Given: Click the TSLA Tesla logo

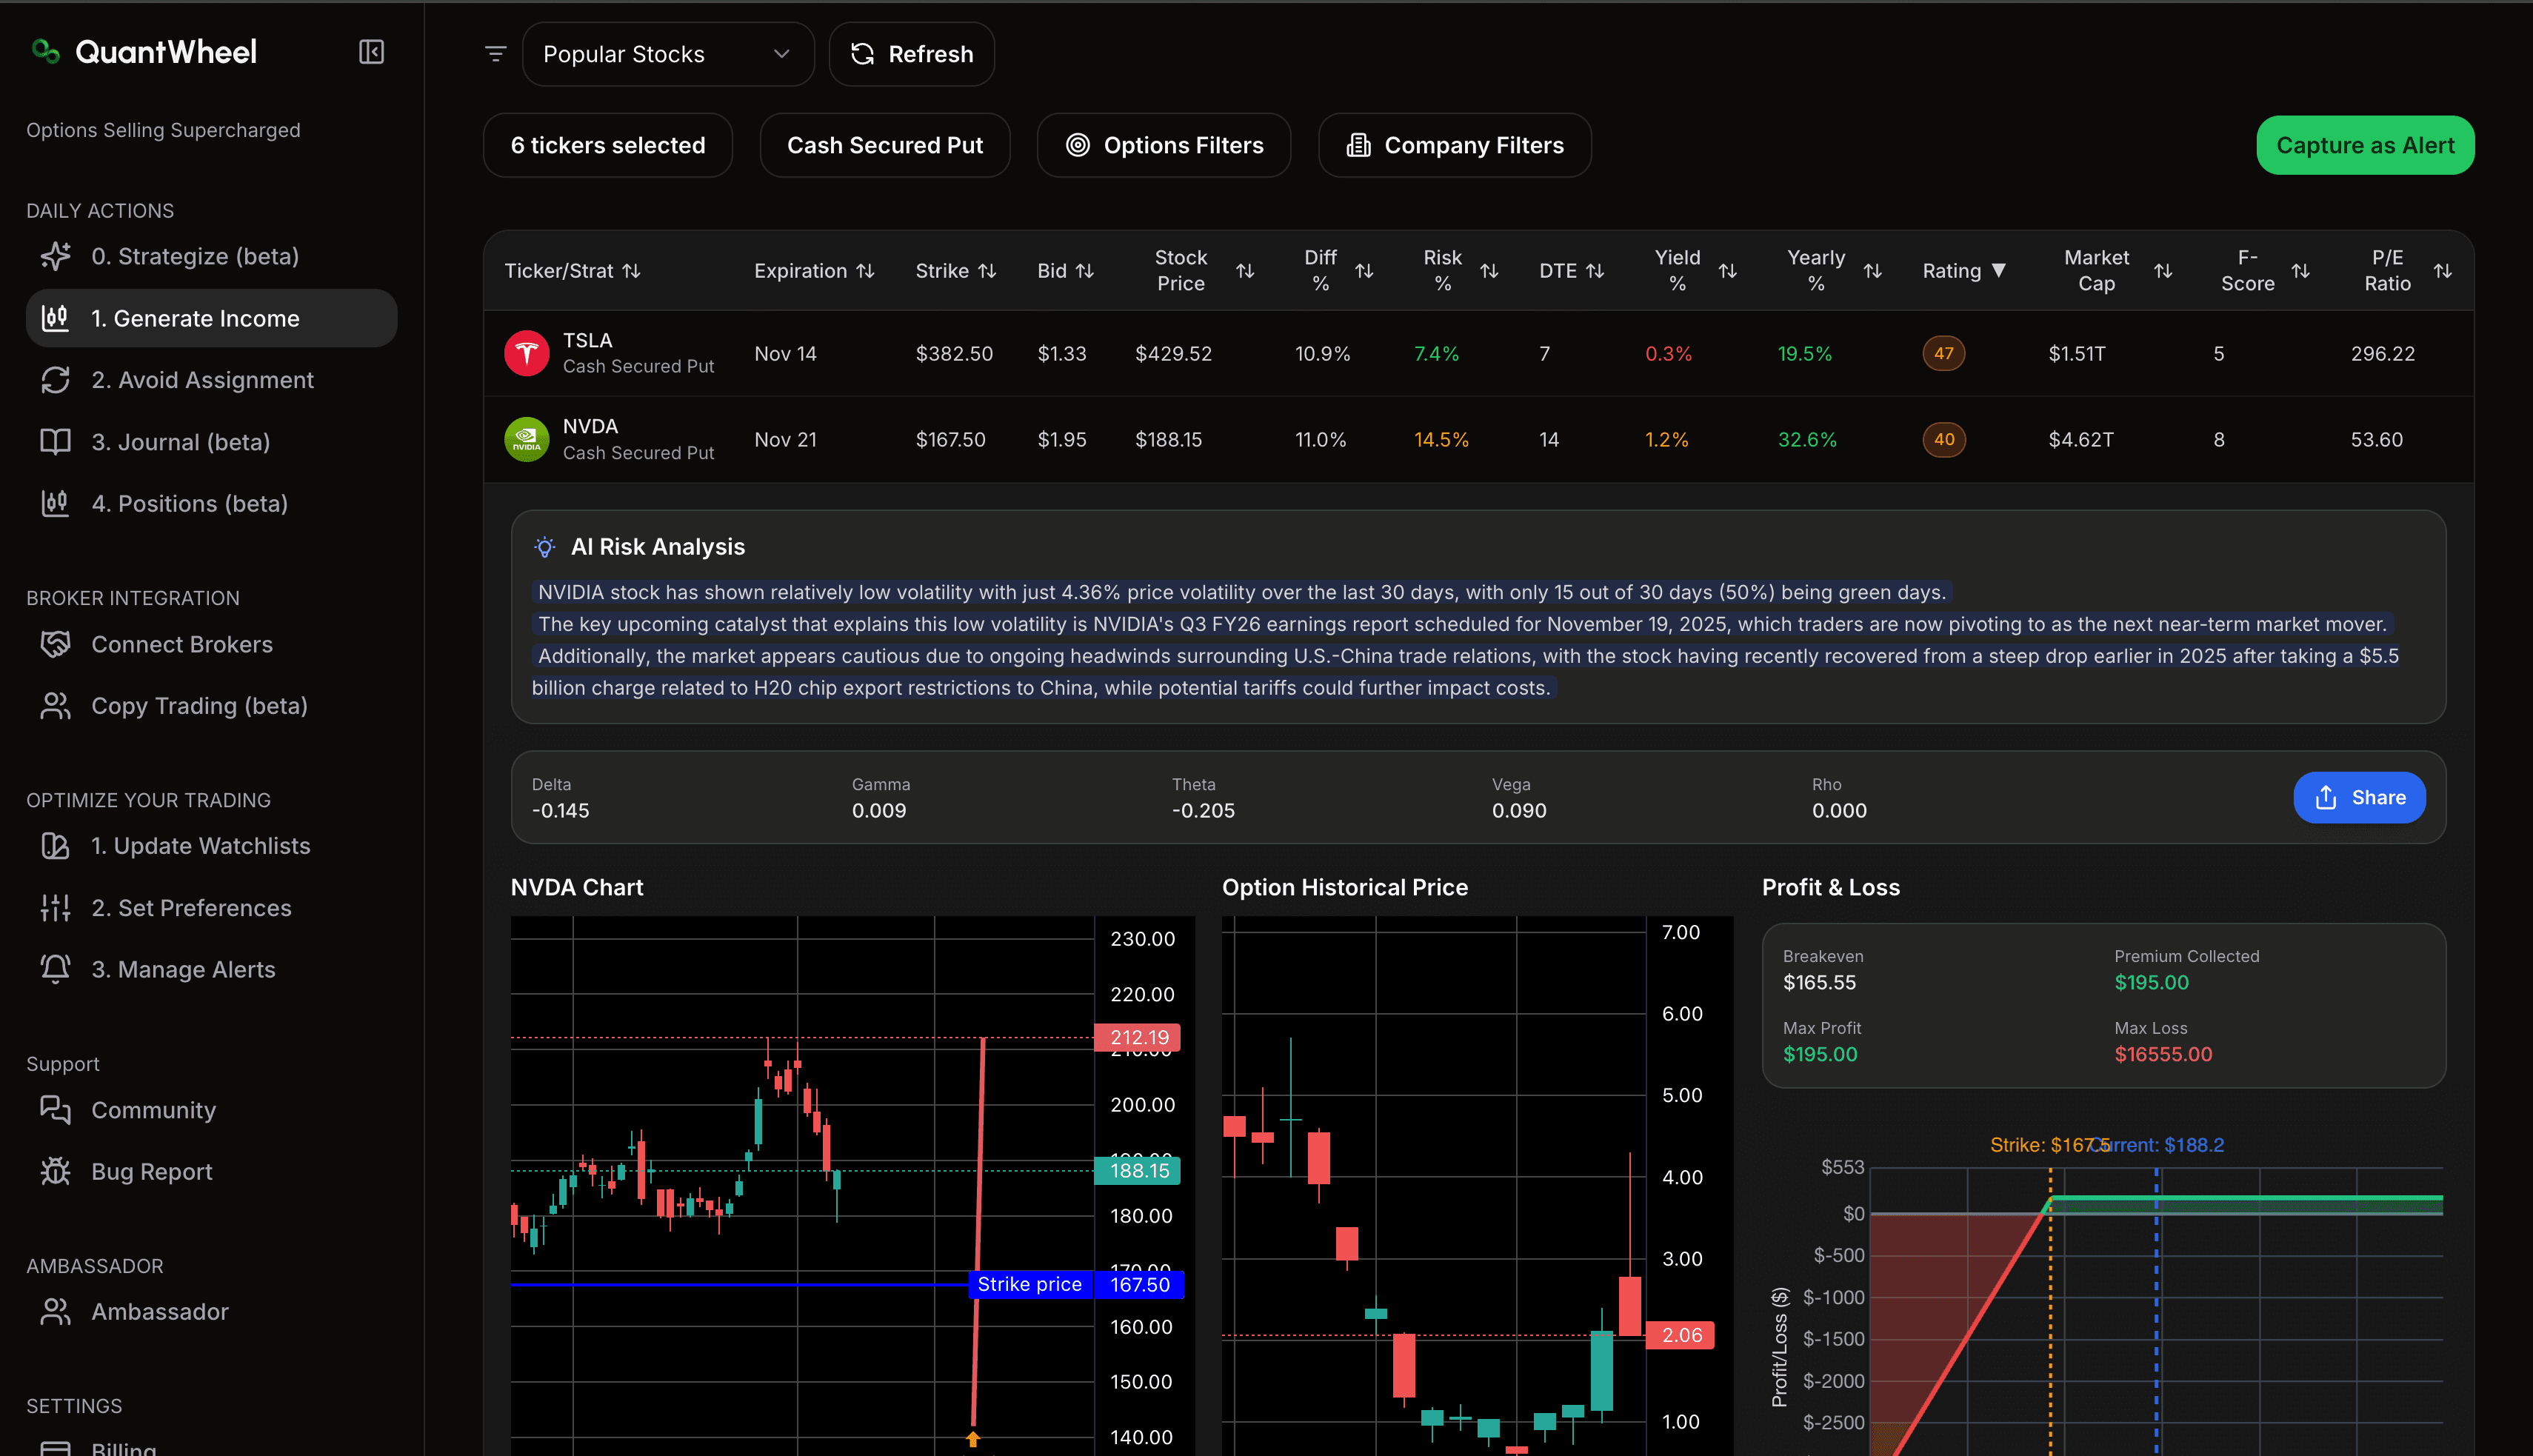Looking at the screenshot, I should point(527,353).
